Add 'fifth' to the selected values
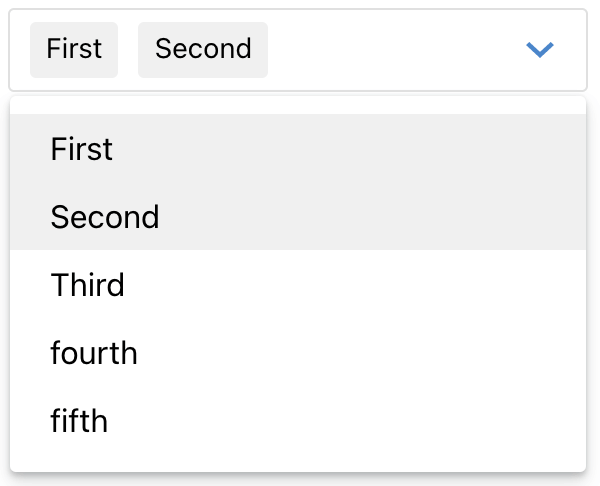The image size is (600, 486). [79, 421]
